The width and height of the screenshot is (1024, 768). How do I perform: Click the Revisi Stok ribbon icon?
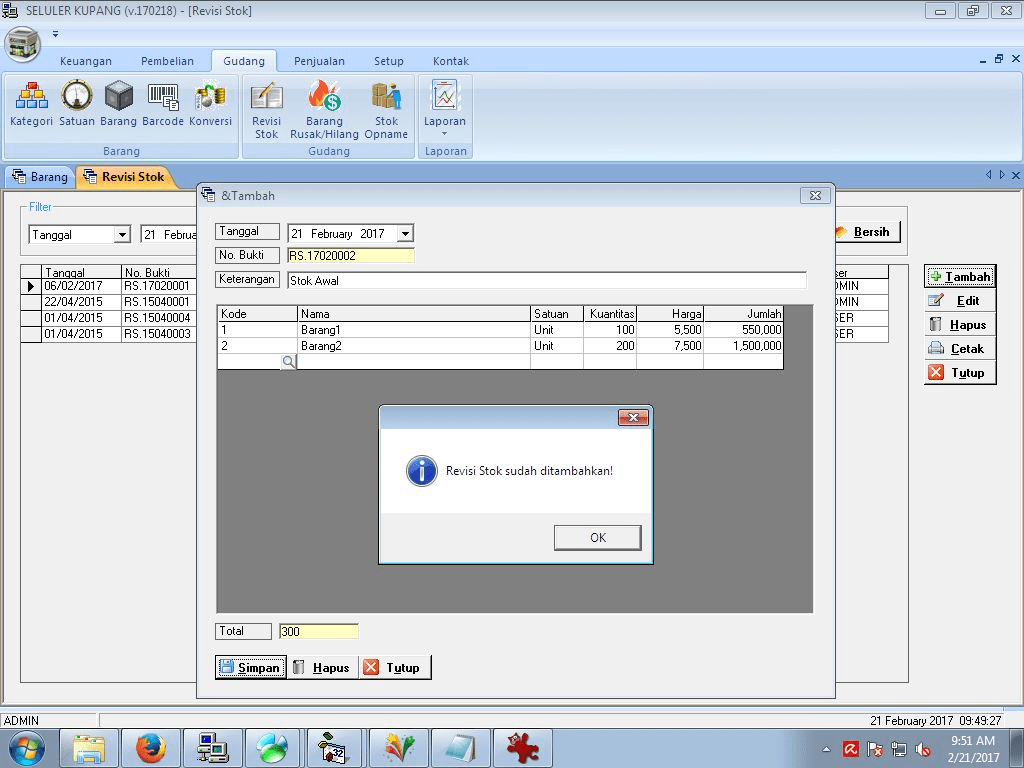[x=266, y=110]
